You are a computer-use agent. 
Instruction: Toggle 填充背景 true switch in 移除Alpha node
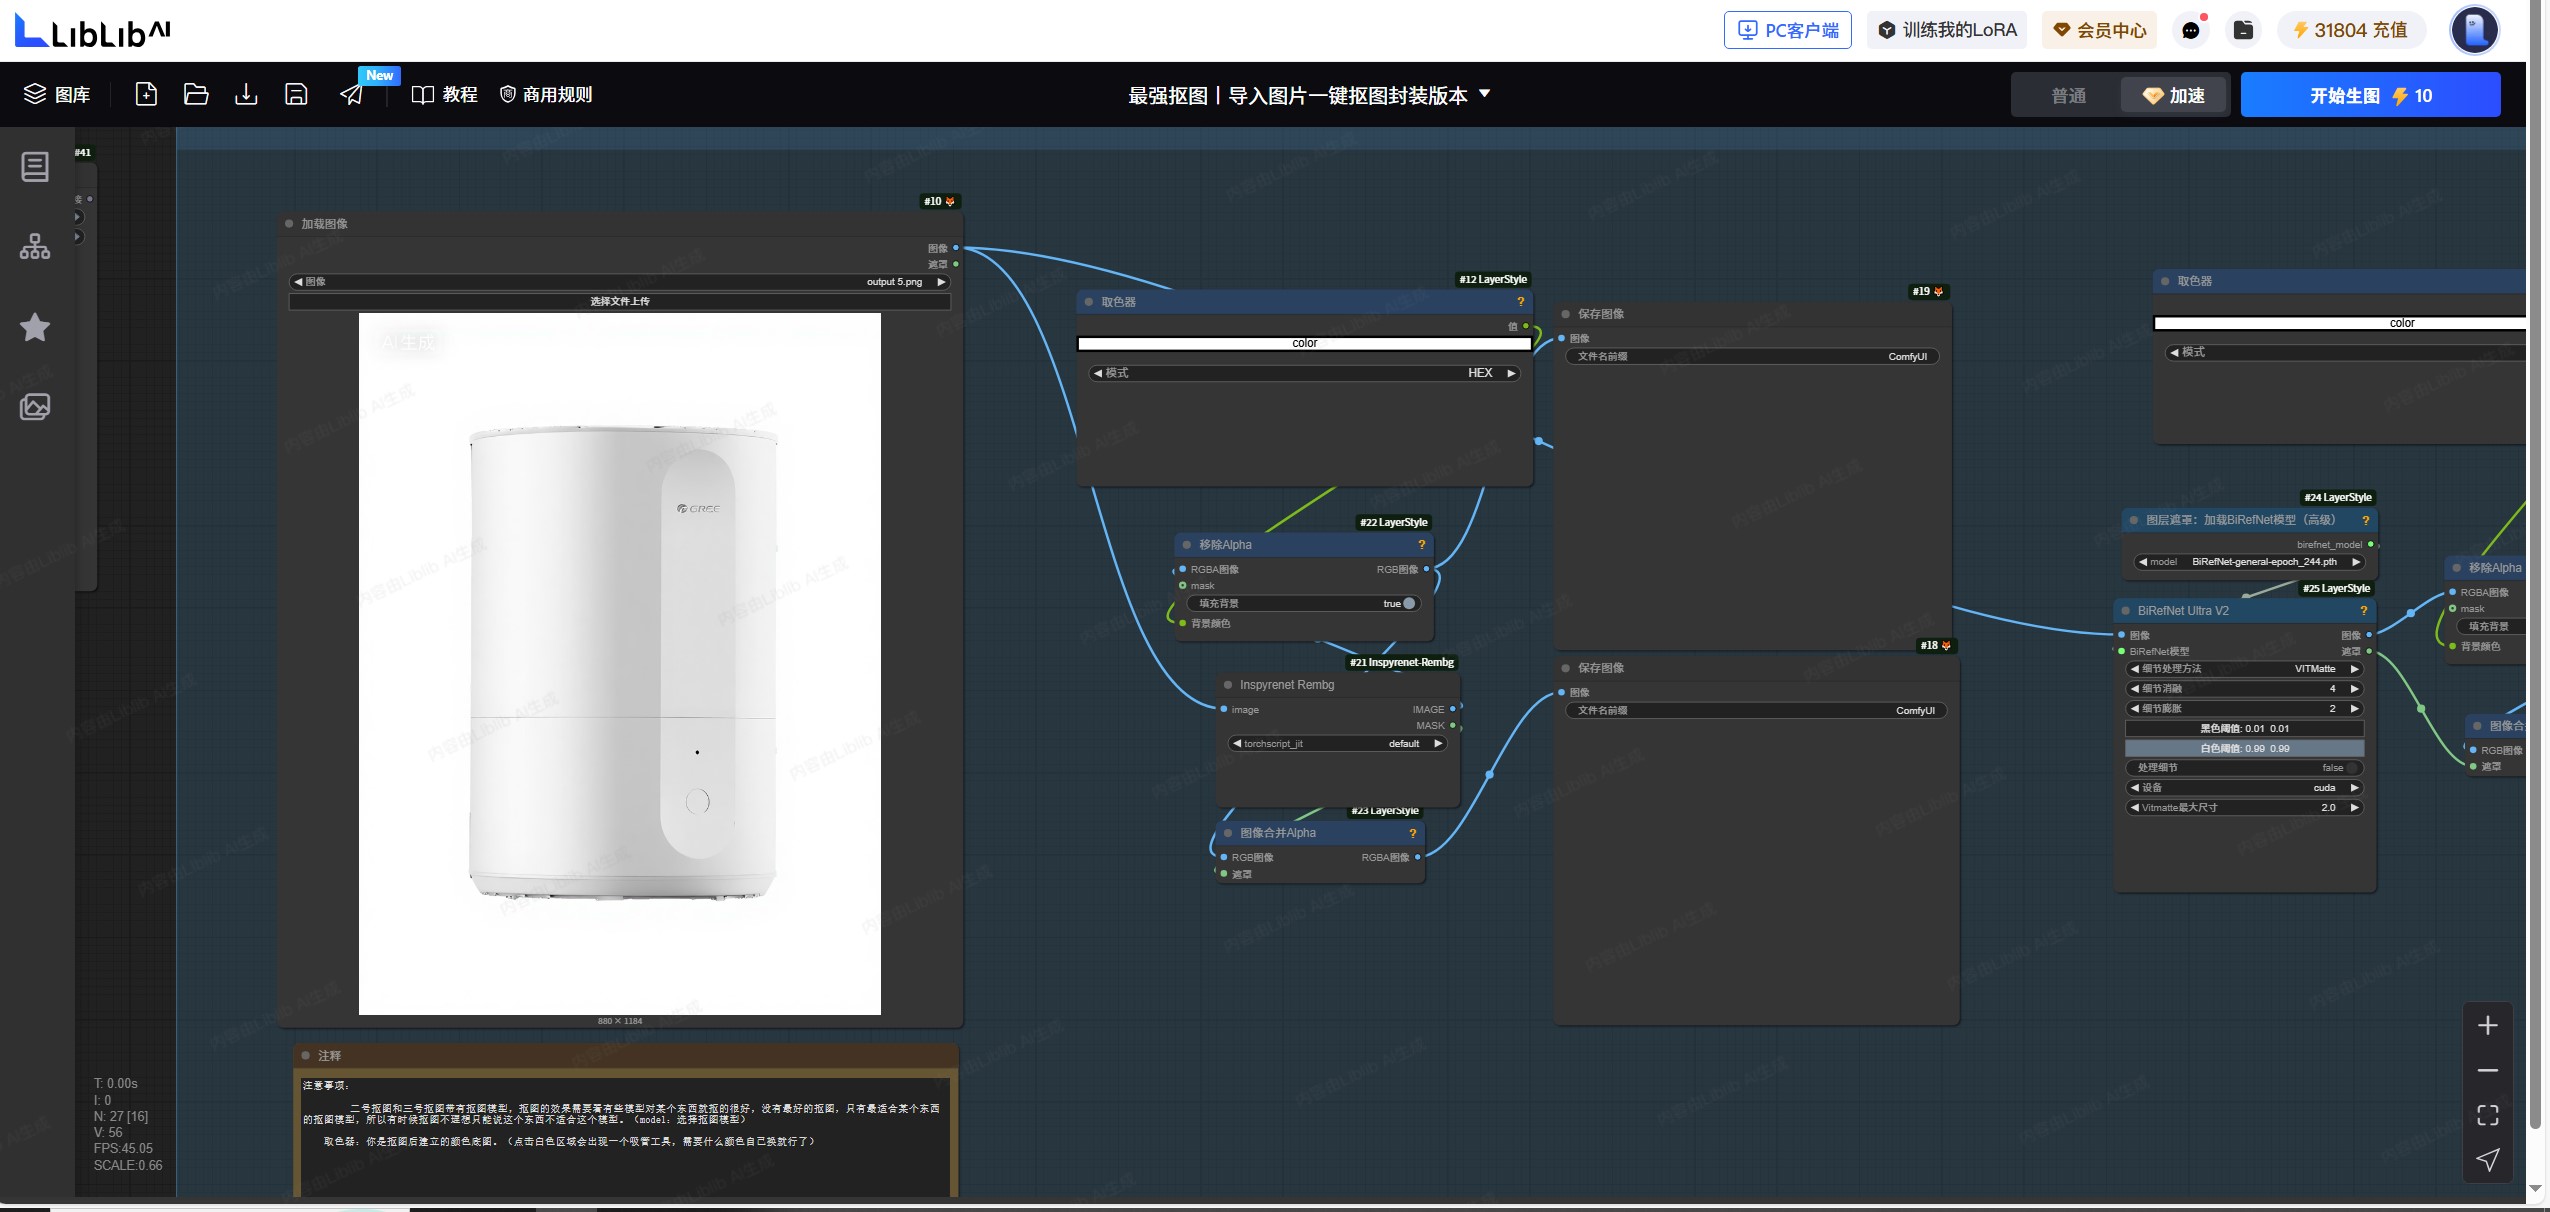1408,603
